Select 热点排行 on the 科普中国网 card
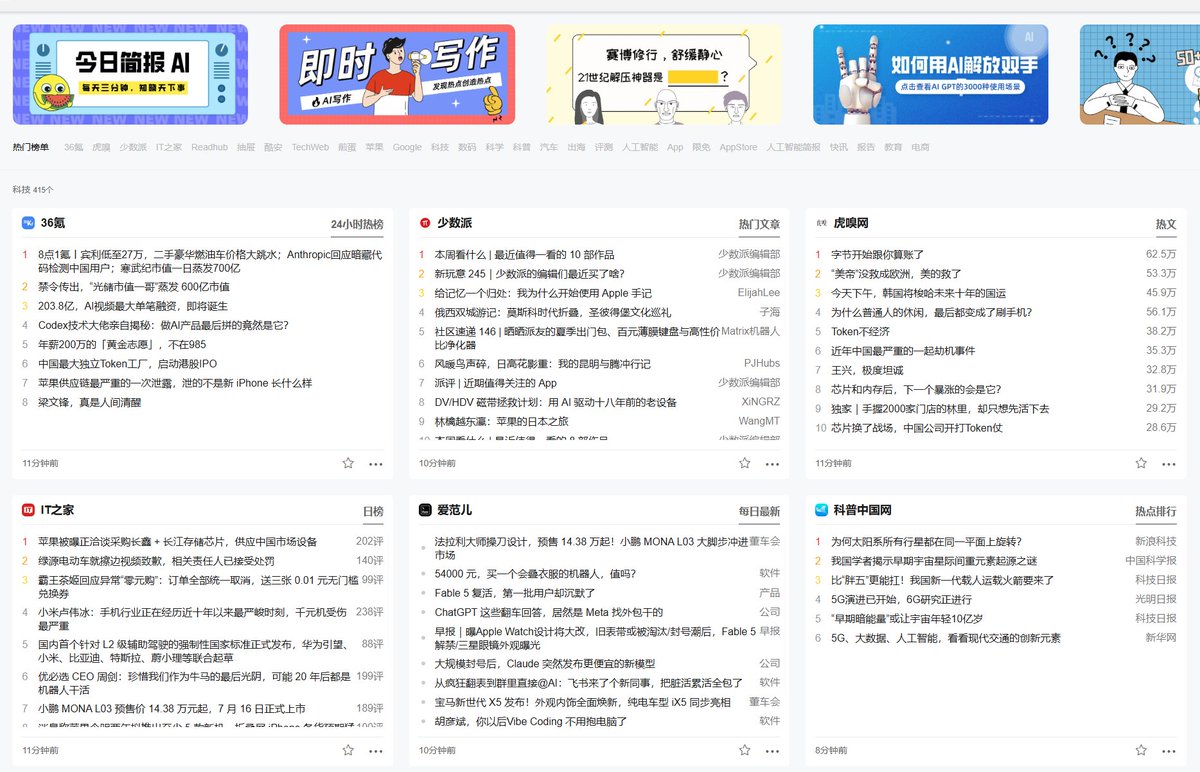 (1156, 511)
